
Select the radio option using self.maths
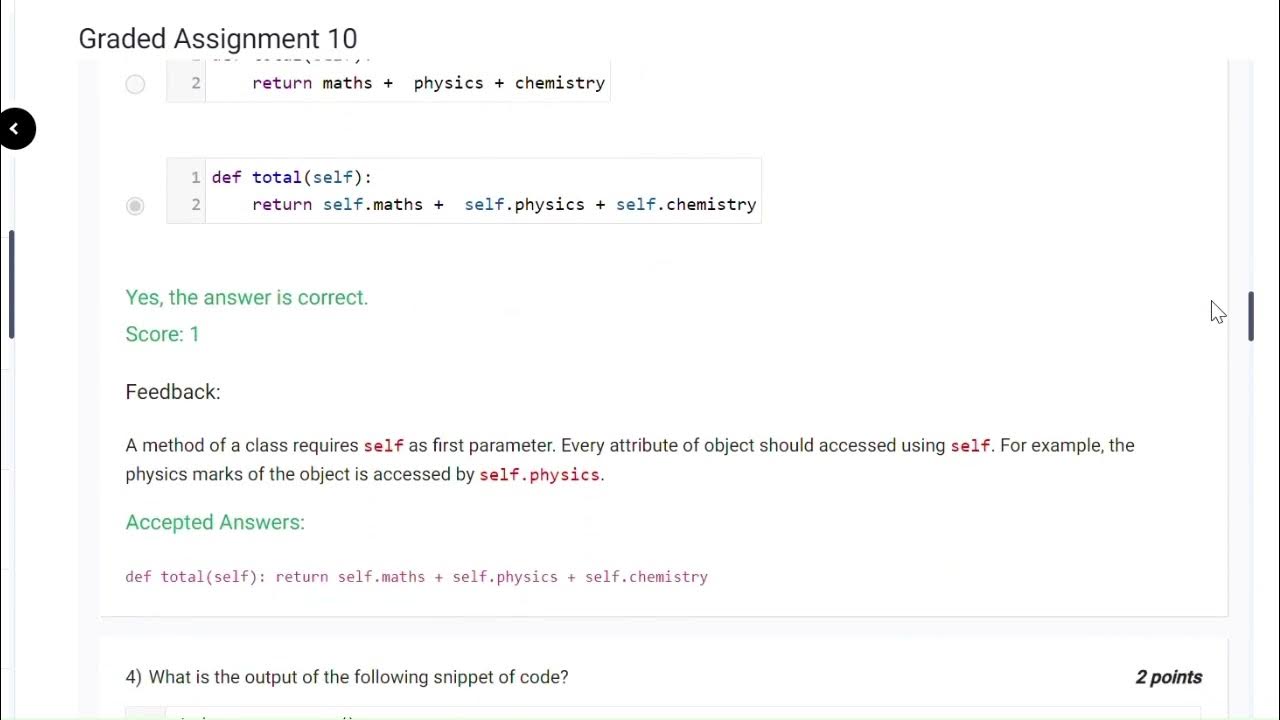pyautogui.click(x=135, y=205)
